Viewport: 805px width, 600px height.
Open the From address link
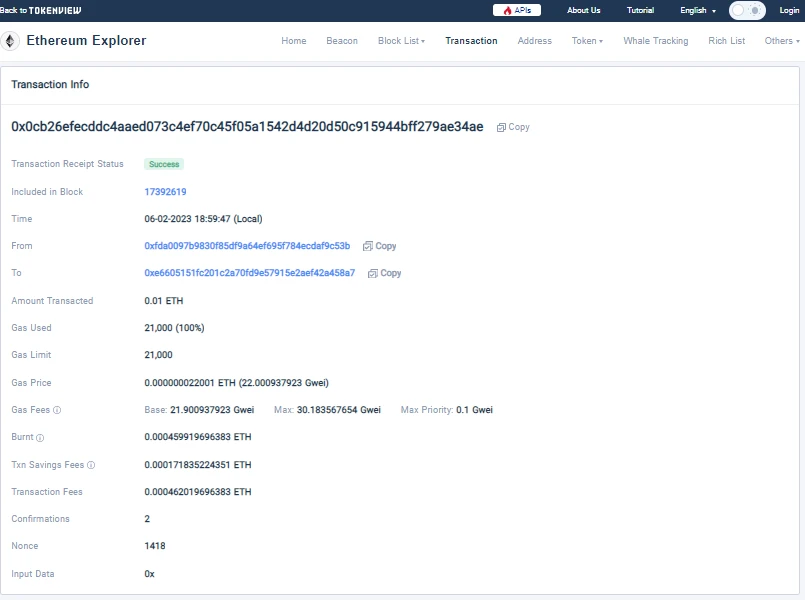(x=247, y=246)
